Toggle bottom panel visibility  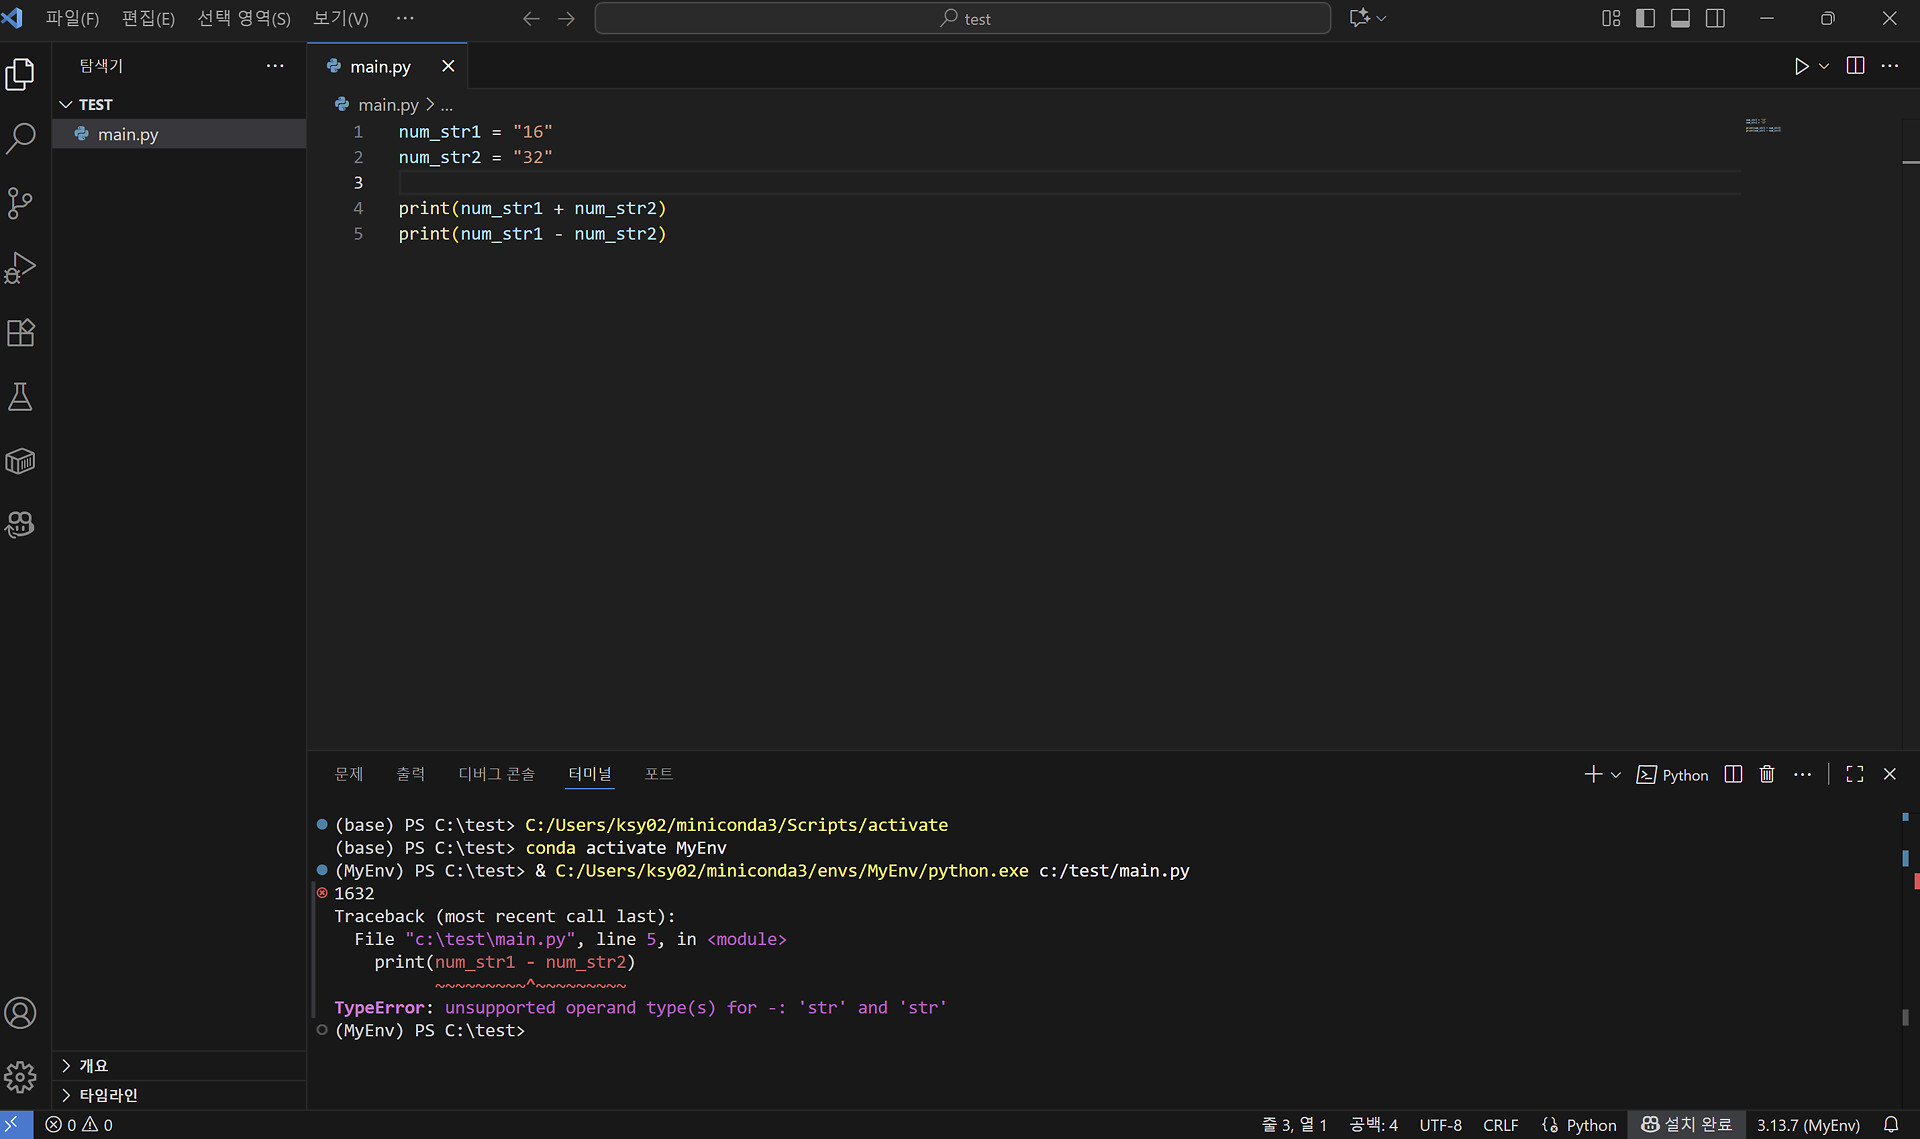click(1680, 18)
